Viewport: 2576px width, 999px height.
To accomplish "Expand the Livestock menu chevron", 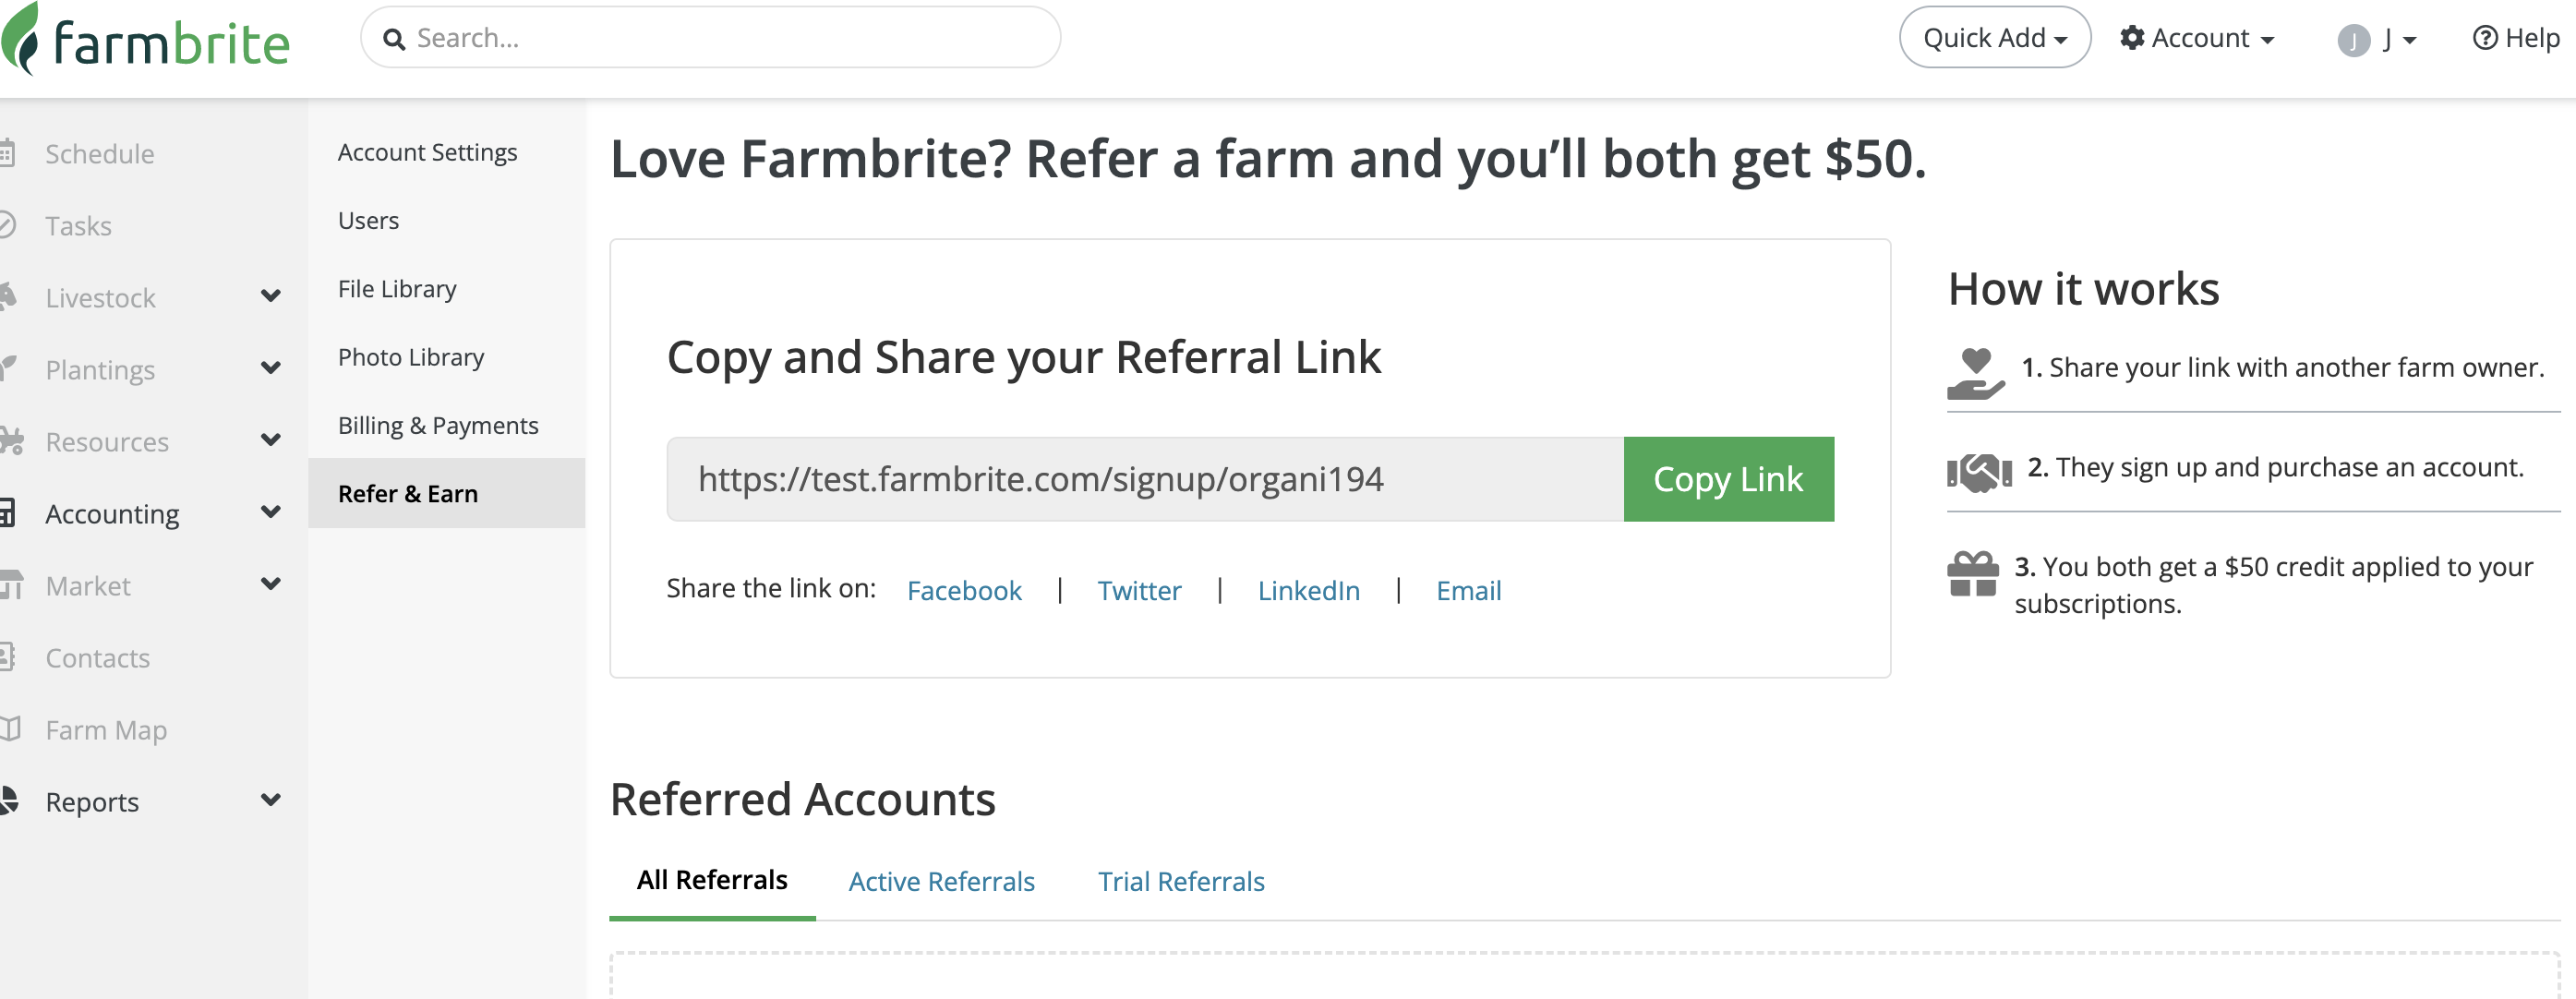I will tap(270, 296).
